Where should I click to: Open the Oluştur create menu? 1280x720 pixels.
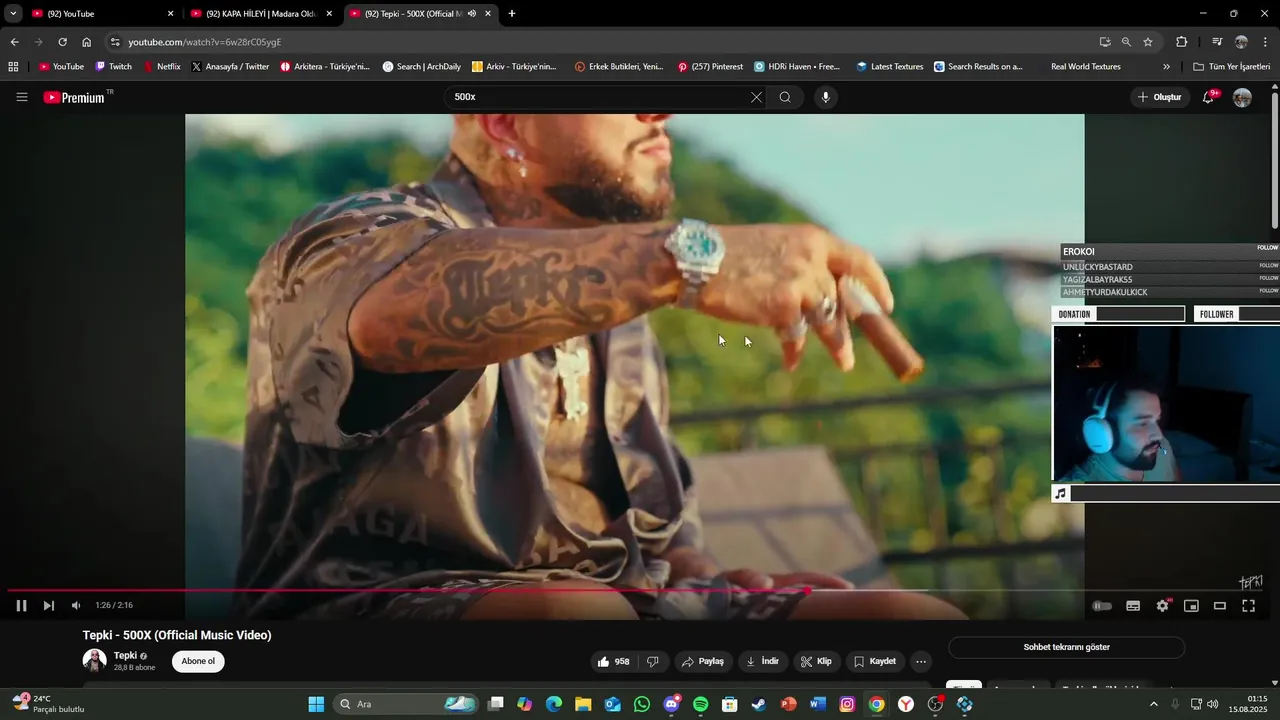click(1160, 97)
